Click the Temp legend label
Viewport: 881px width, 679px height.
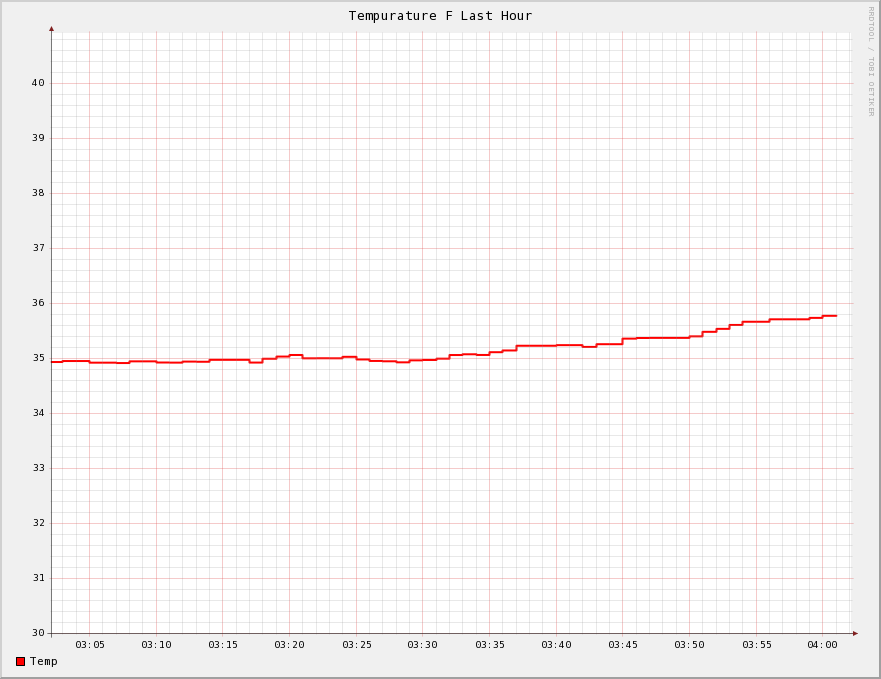coord(44,661)
